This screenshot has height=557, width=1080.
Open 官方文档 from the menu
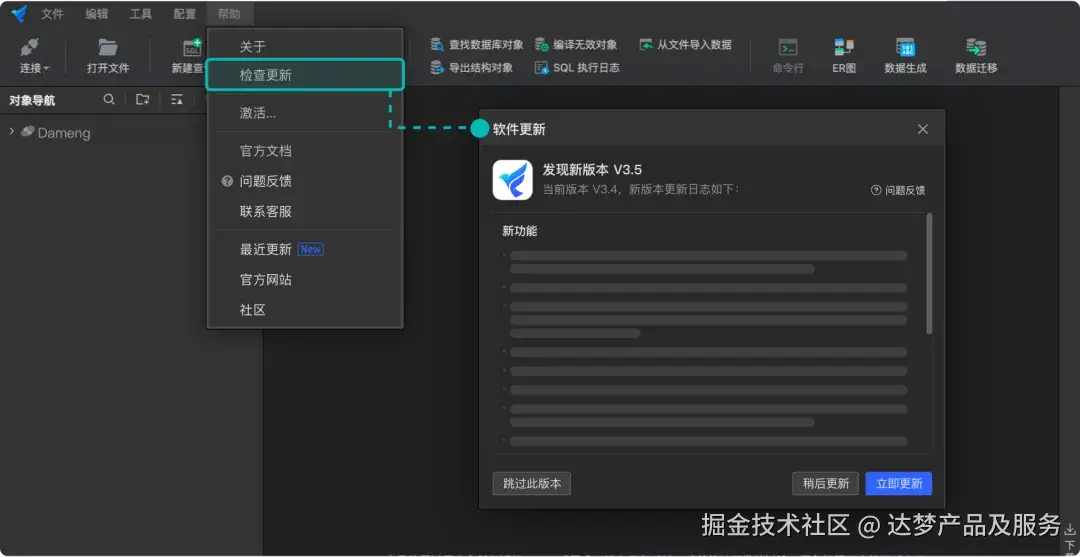(x=305, y=151)
